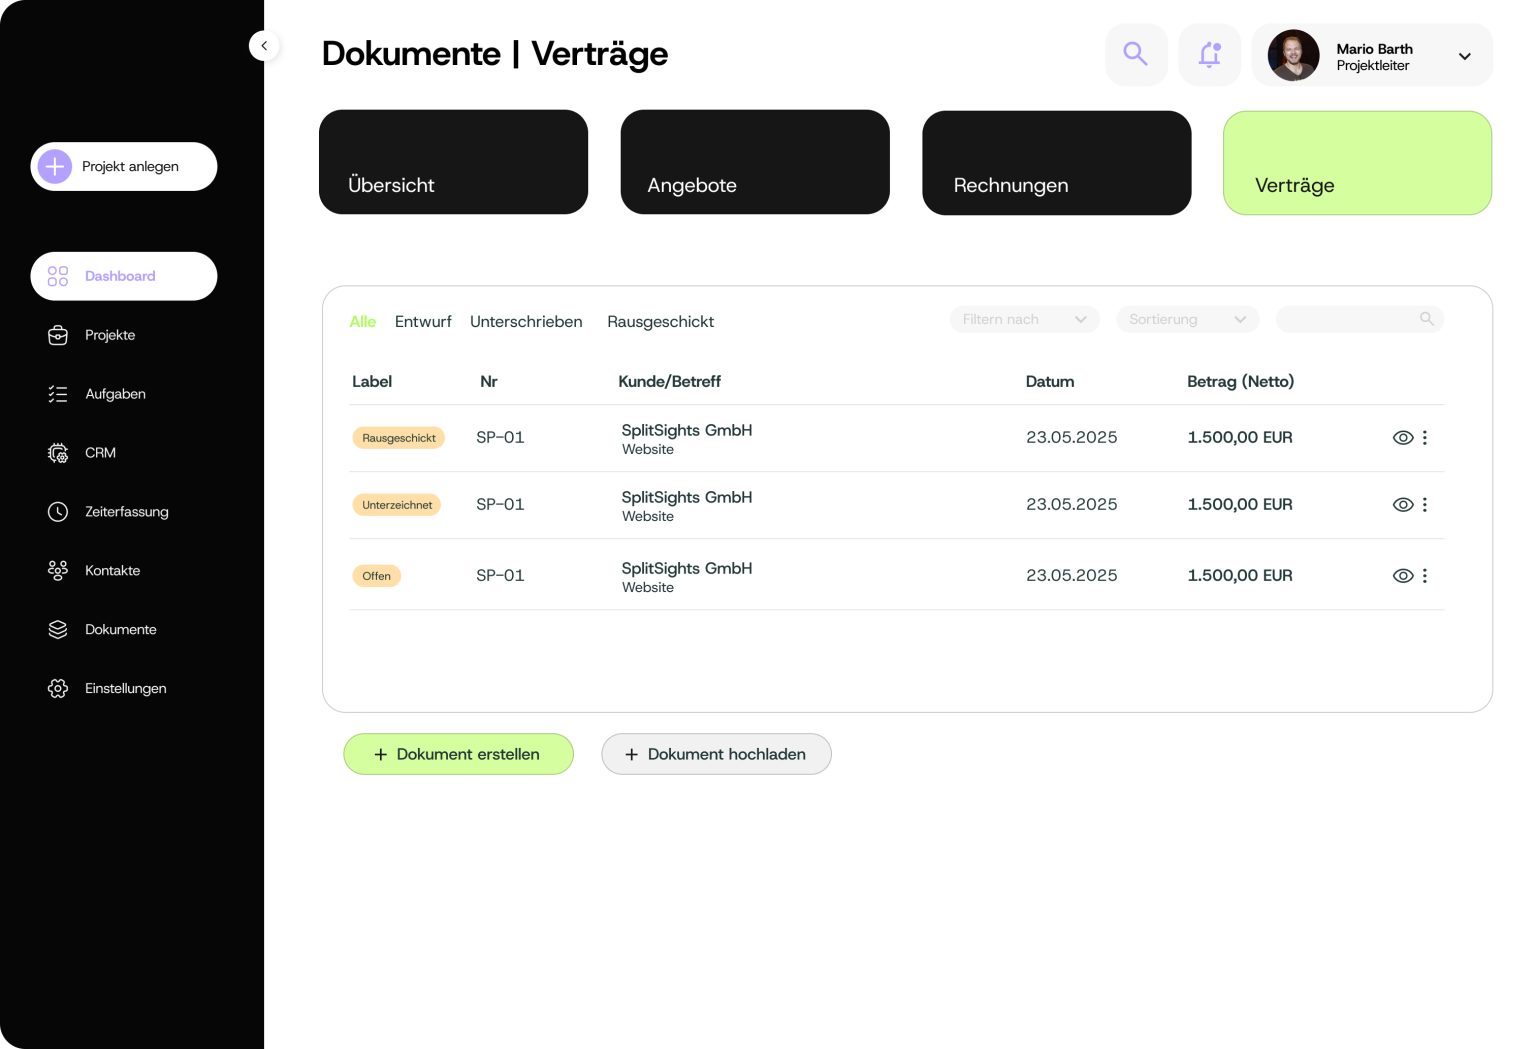This screenshot has width=1536, height=1049.
Task: Expand the Filtern nach dropdown
Action: click(x=1024, y=320)
